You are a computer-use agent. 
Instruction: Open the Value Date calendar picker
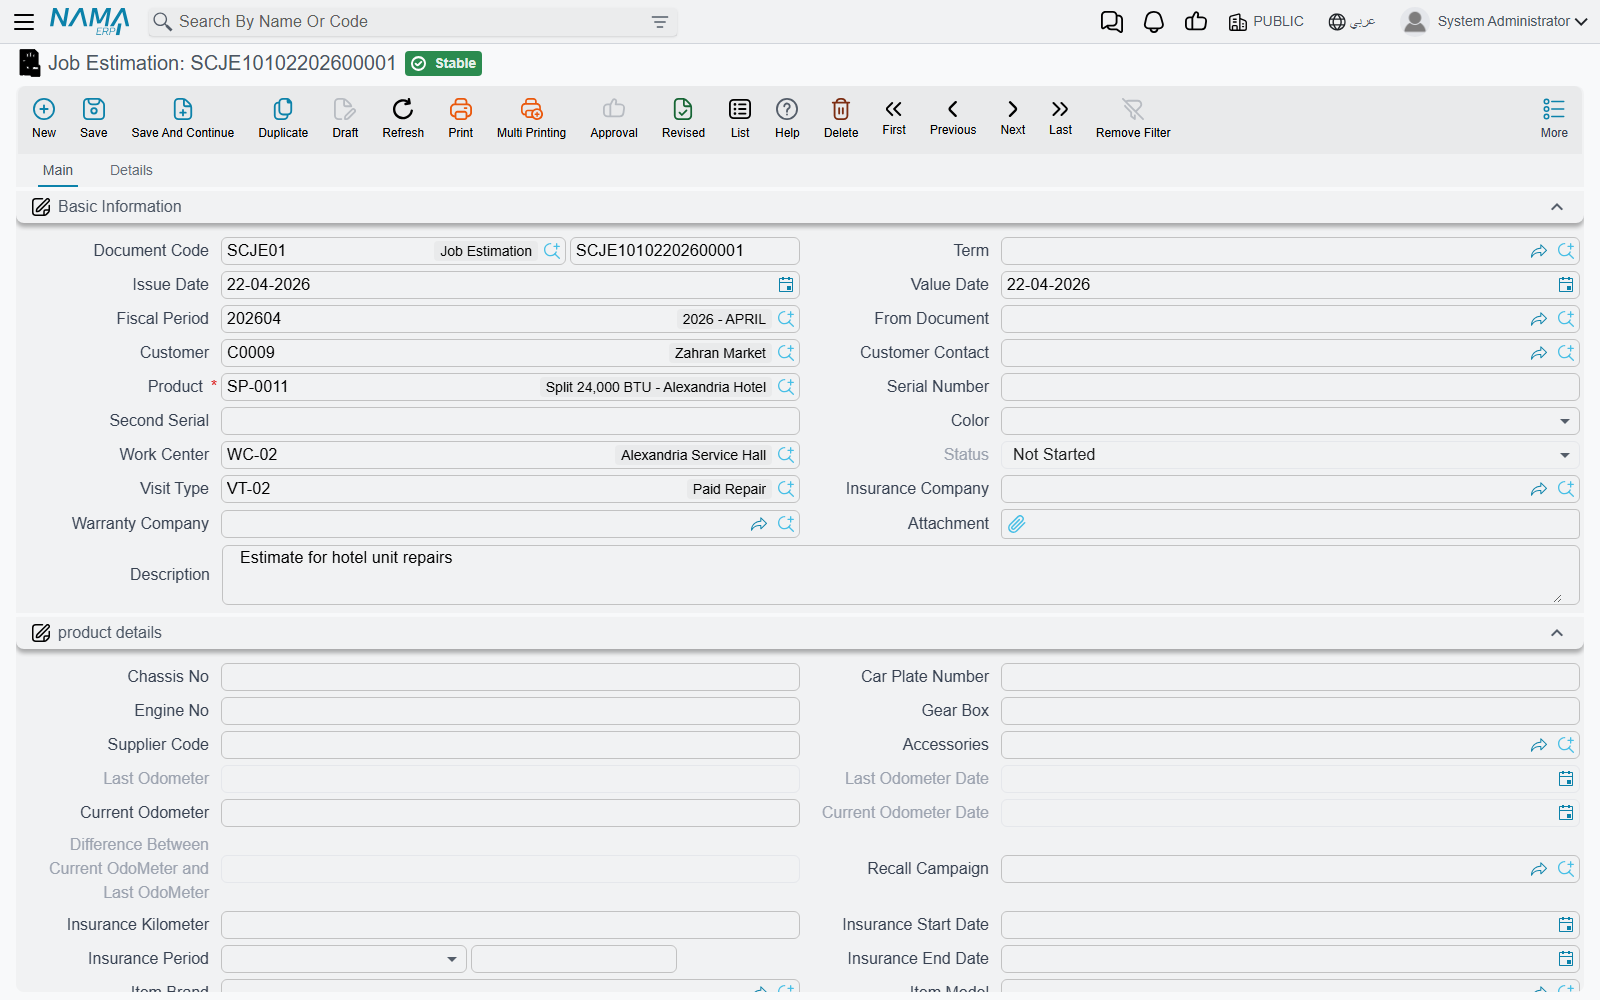click(1566, 285)
